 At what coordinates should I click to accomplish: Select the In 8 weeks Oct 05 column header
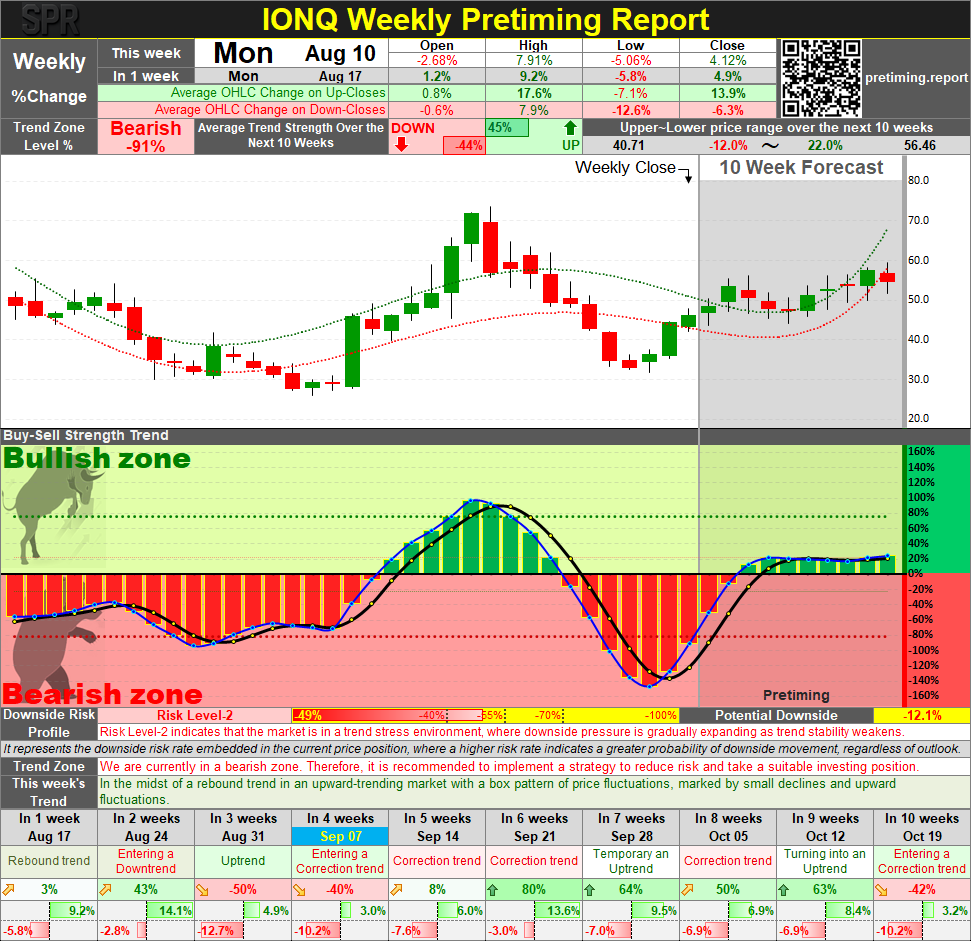point(728,827)
